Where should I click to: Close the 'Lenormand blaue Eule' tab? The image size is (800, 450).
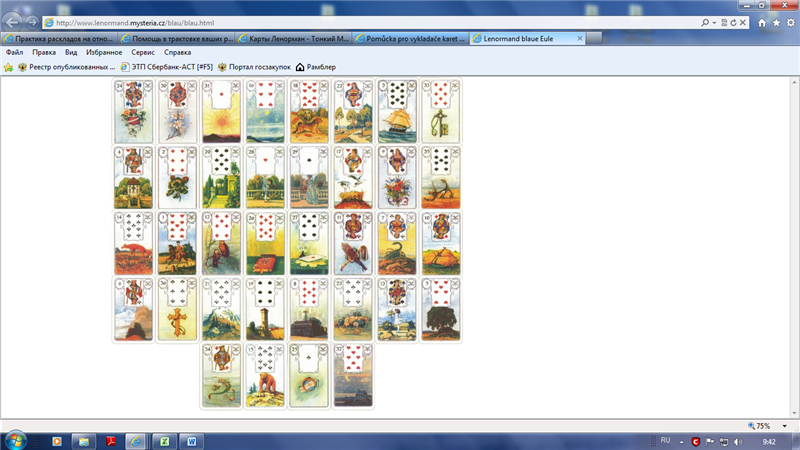pos(580,38)
